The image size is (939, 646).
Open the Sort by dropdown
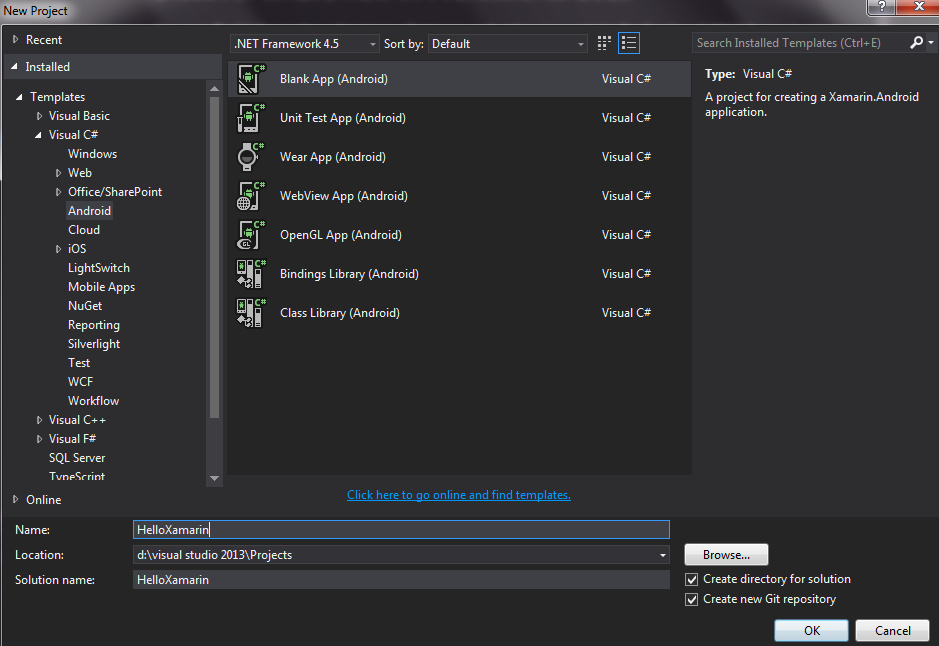(508, 44)
